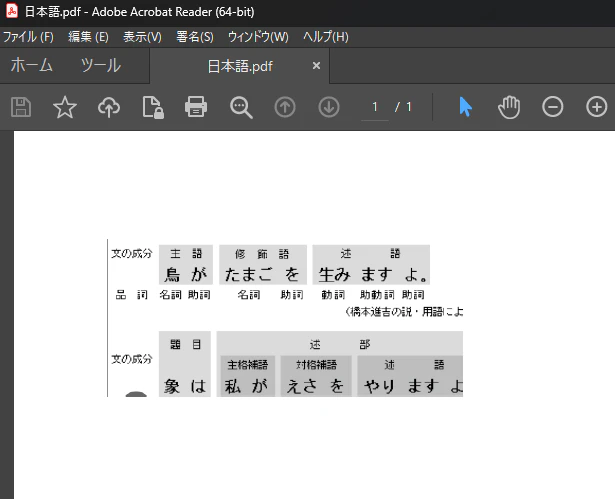
Task: Open the ファイル (F) menu
Action: [28, 37]
